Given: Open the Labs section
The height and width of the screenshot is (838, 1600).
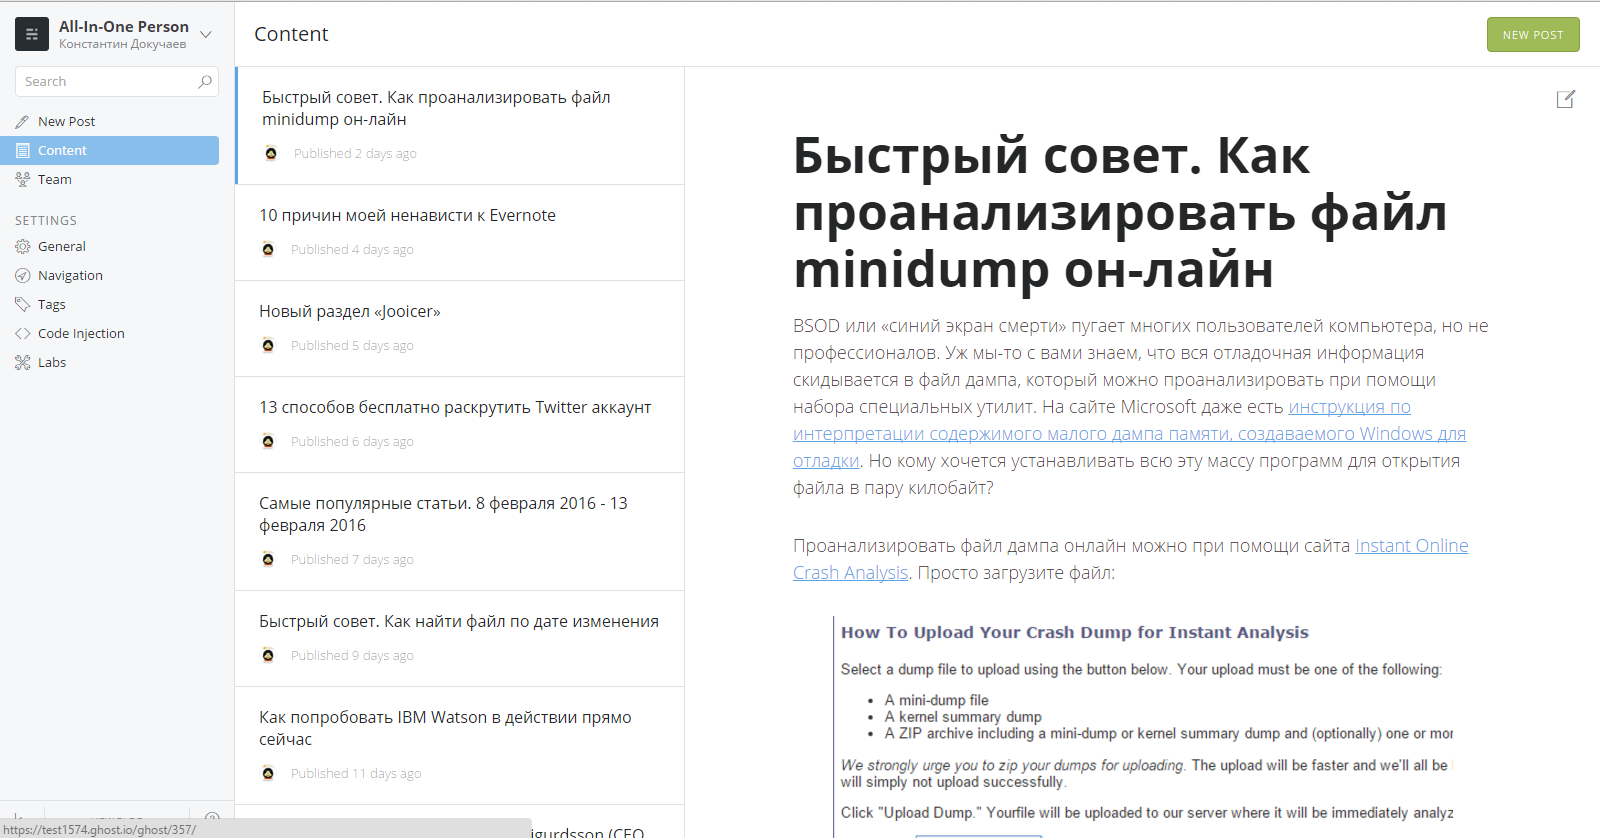Looking at the screenshot, I should point(51,363).
